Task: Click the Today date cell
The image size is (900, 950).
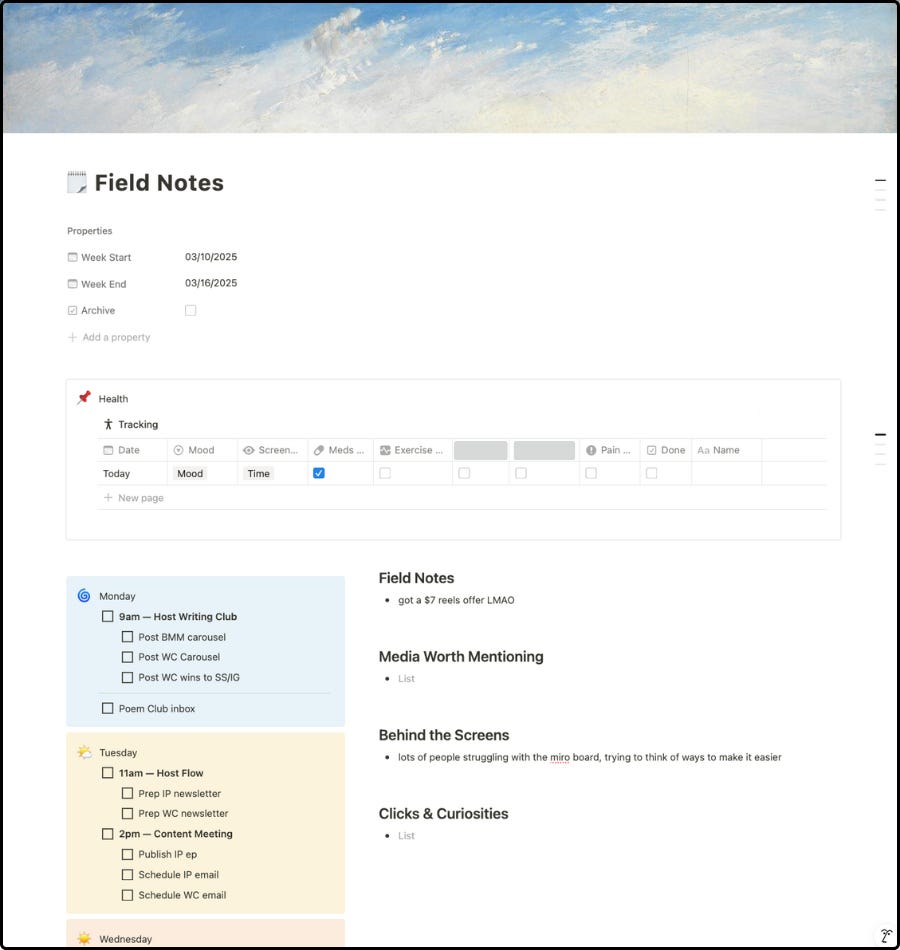Action: 132,474
